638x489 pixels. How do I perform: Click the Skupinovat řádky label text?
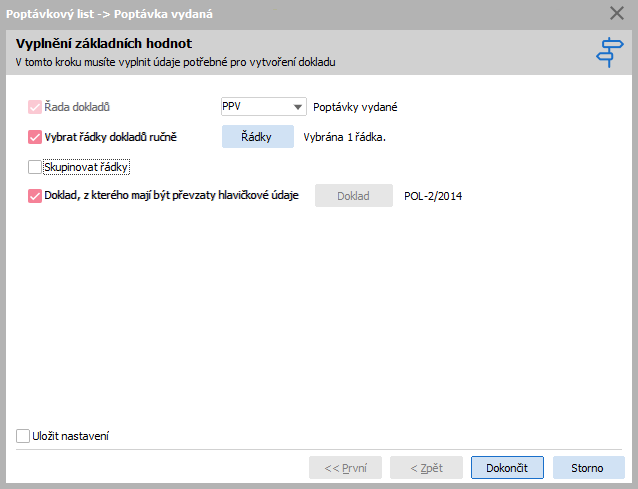[86, 167]
